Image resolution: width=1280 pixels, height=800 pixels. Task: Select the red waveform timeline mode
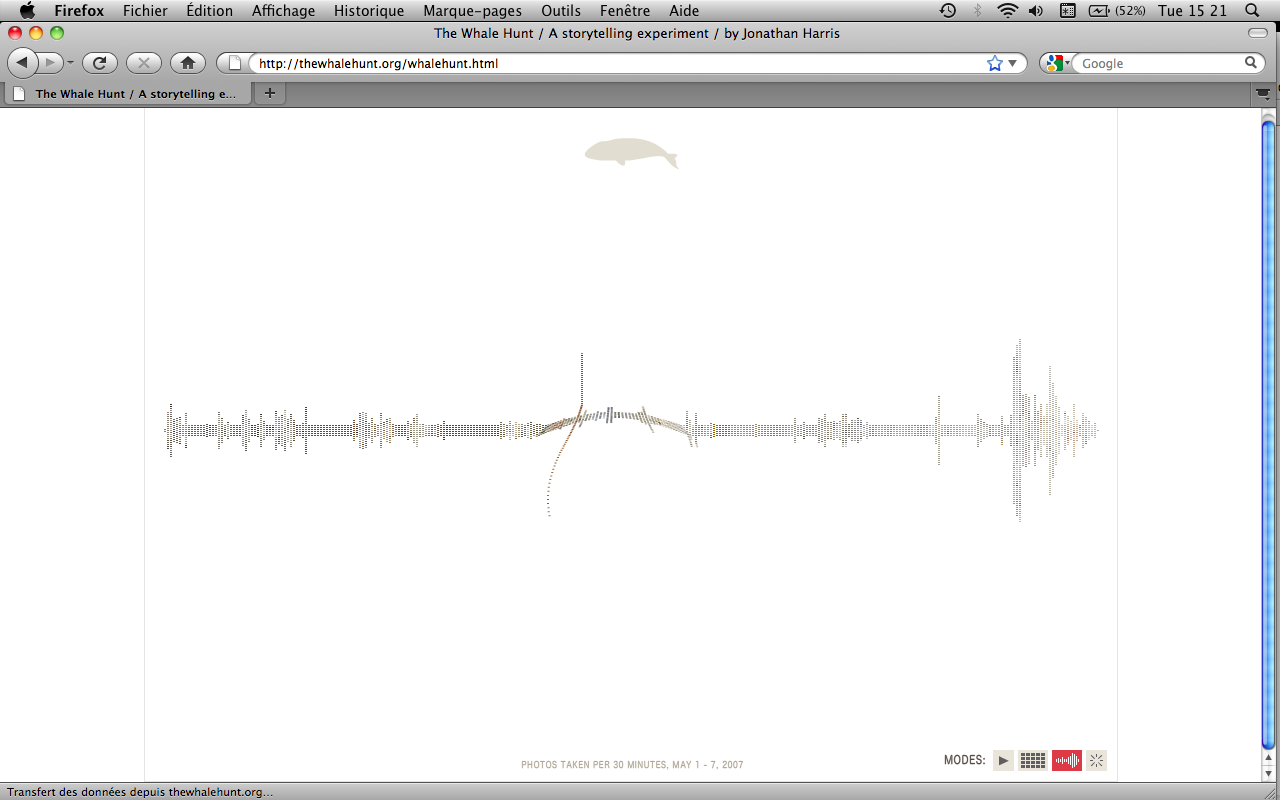(1067, 761)
